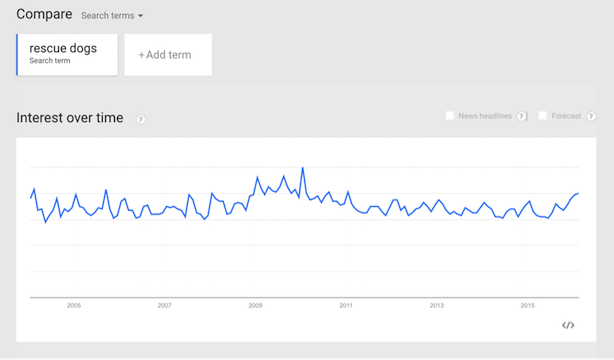Viewport: 614px width, 360px height.
Task: Click the News headlines label
Action: coord(485,116)
